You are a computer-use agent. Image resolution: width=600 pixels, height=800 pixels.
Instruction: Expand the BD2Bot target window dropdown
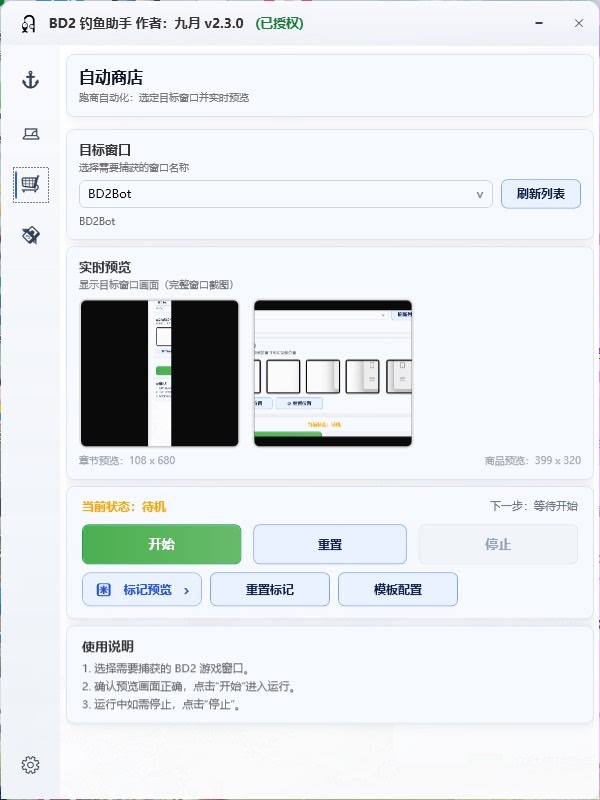tap(286, 194)
